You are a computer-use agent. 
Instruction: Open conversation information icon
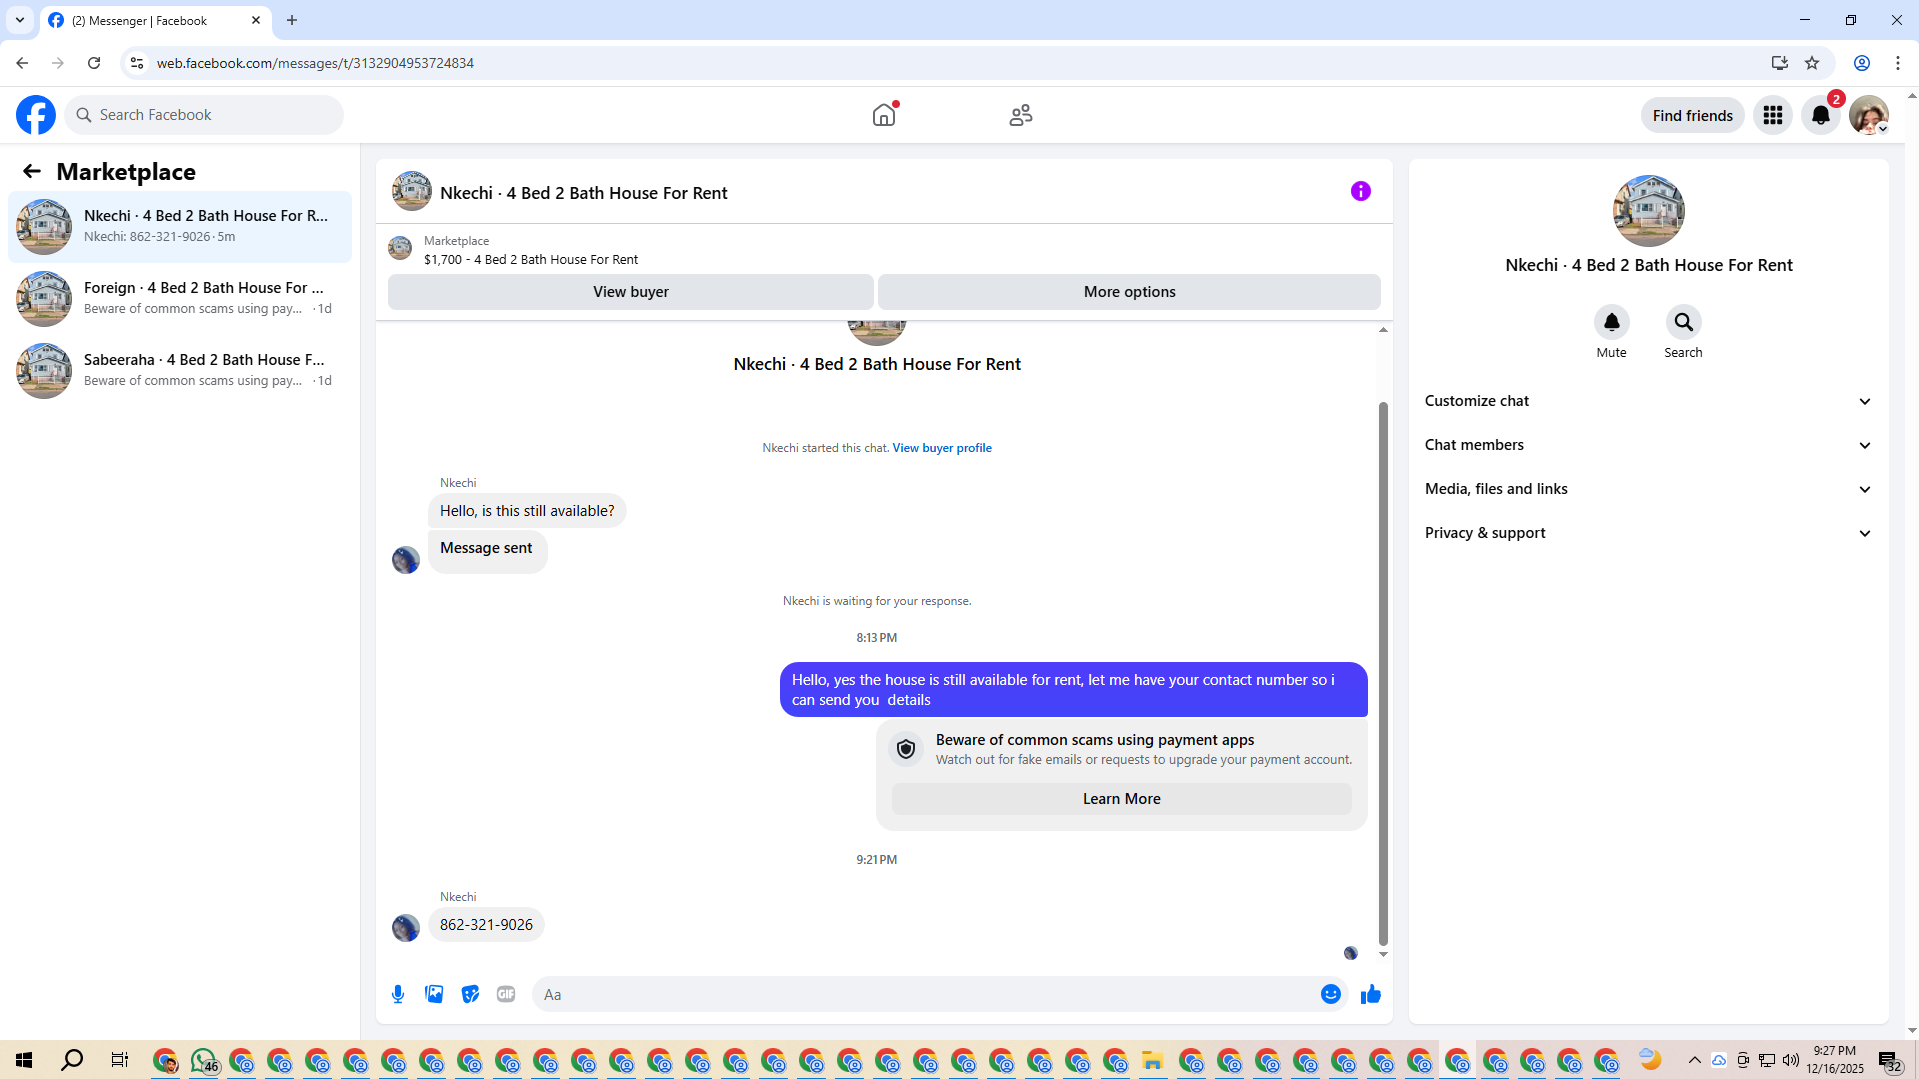pyautogui.click(x=1361, y=191)
